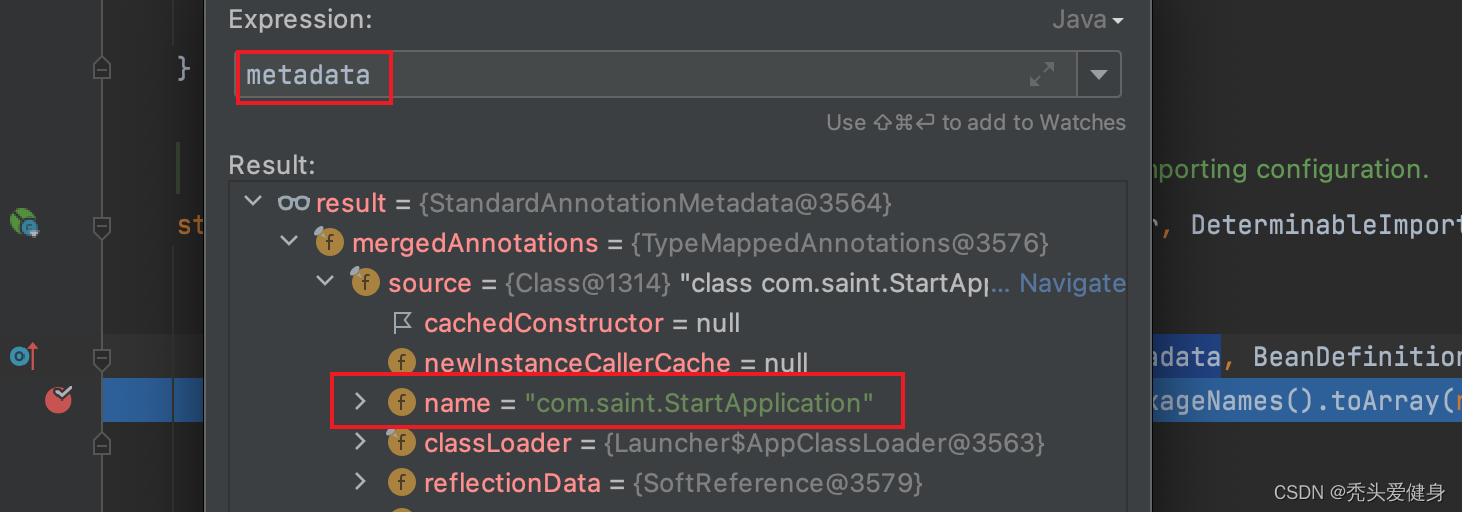Expand the reflectionData node
1462x512 pixels.
tap(361, 483)
